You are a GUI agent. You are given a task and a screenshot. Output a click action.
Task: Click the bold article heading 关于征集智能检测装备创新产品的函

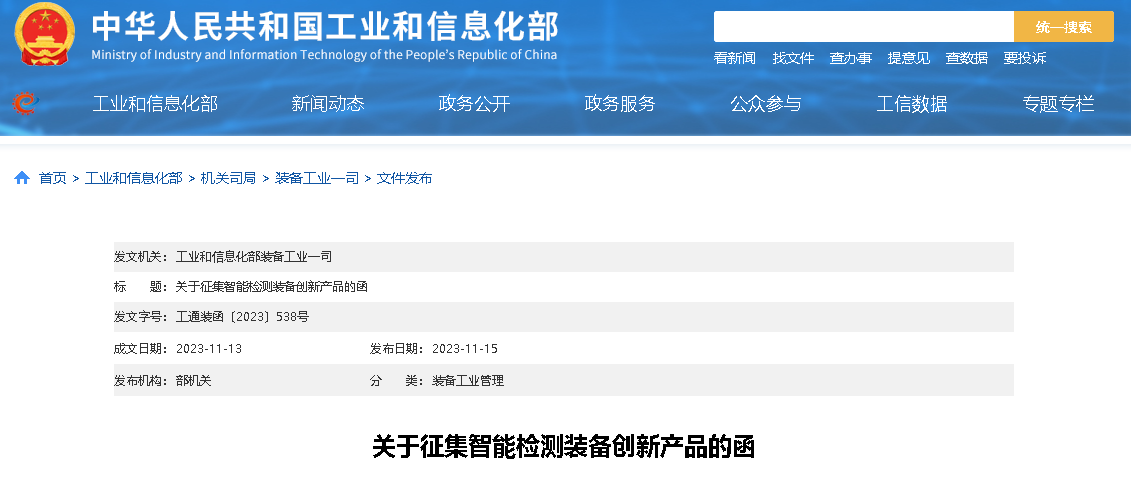pos(563,447)
